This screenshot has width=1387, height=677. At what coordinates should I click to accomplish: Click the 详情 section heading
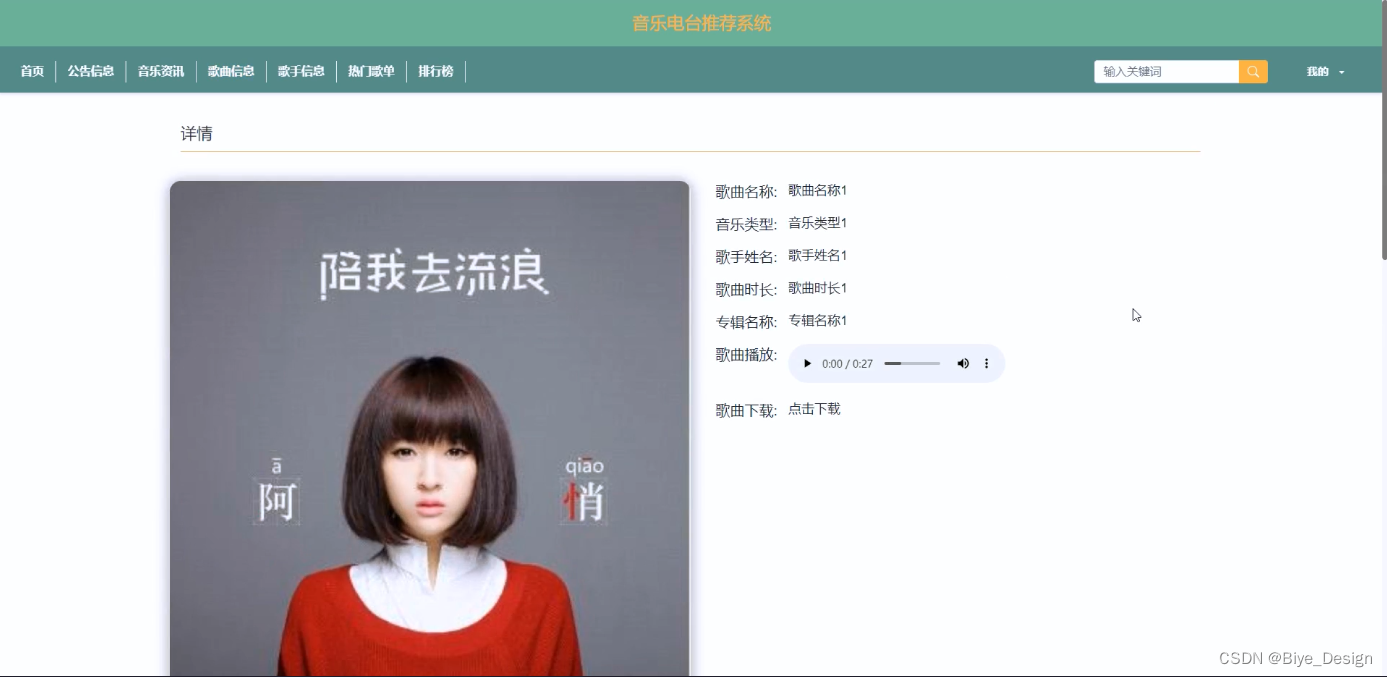tap(196, 134)
